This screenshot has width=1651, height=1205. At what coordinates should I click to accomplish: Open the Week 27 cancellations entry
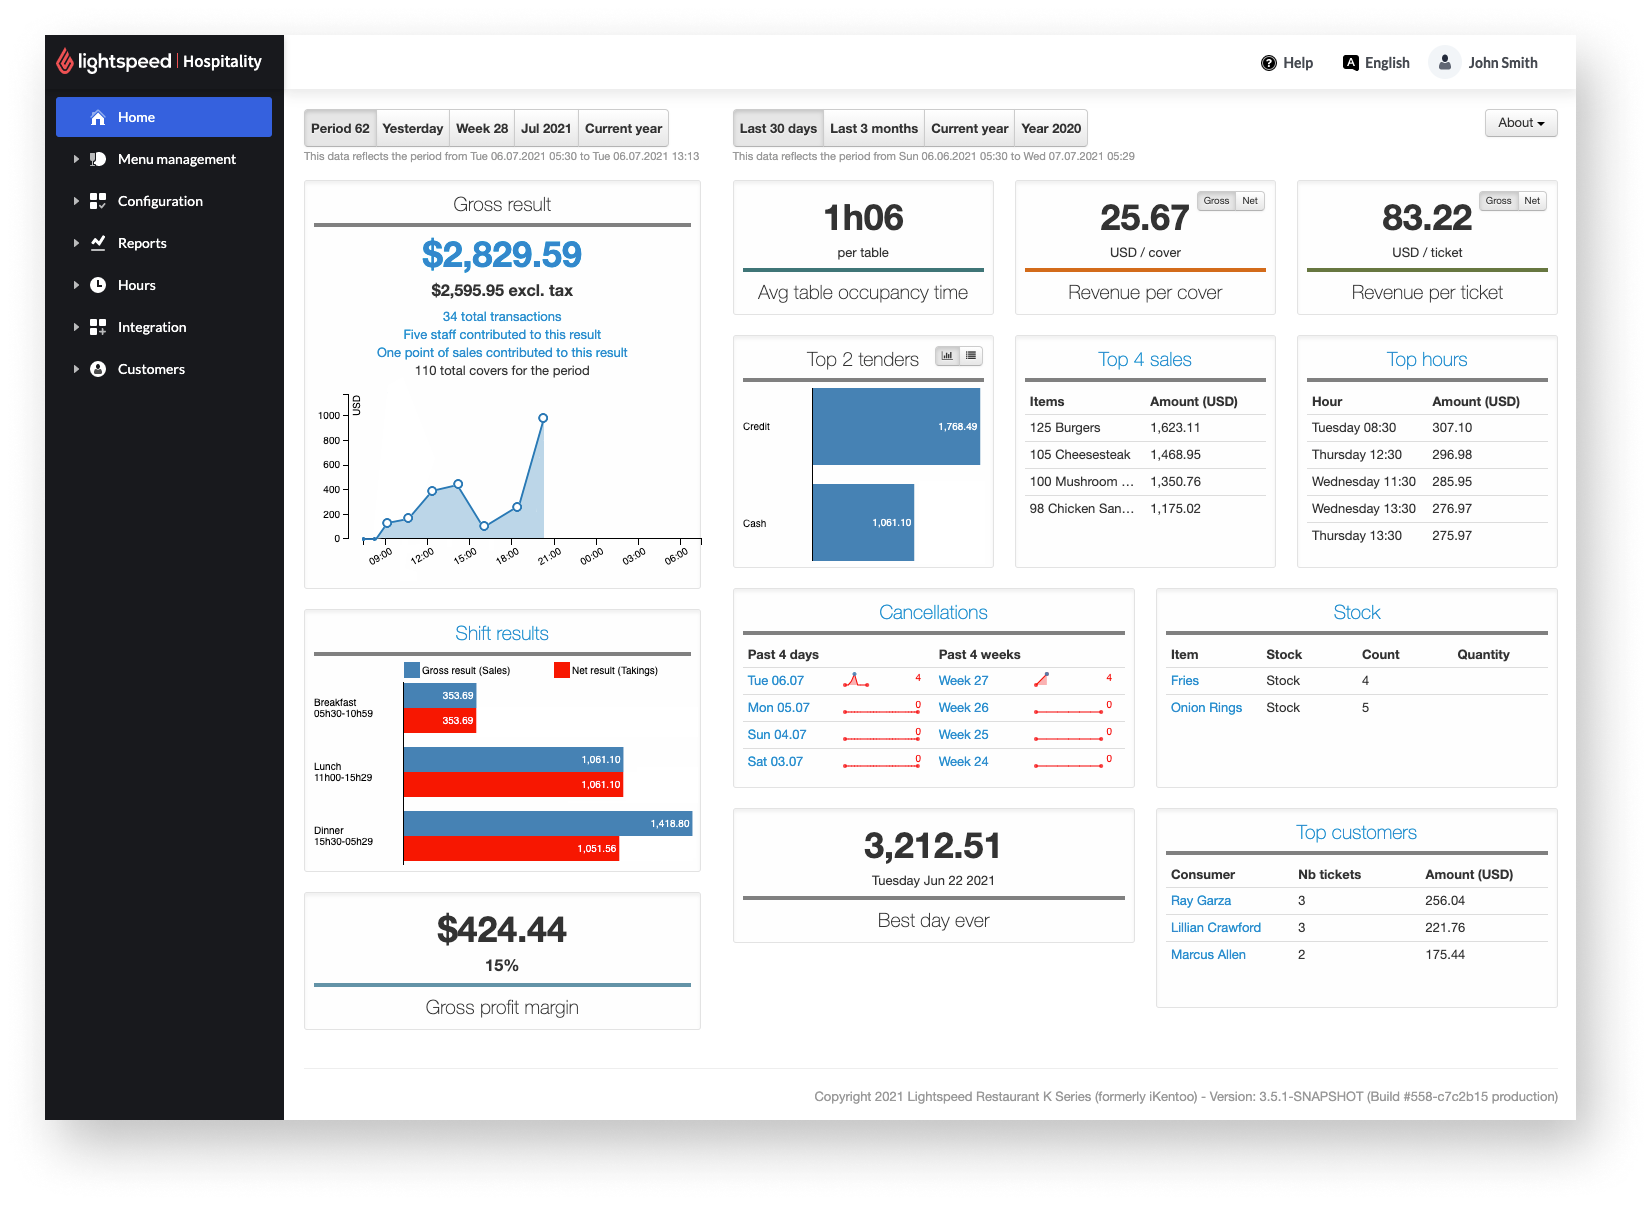(963, 680)
